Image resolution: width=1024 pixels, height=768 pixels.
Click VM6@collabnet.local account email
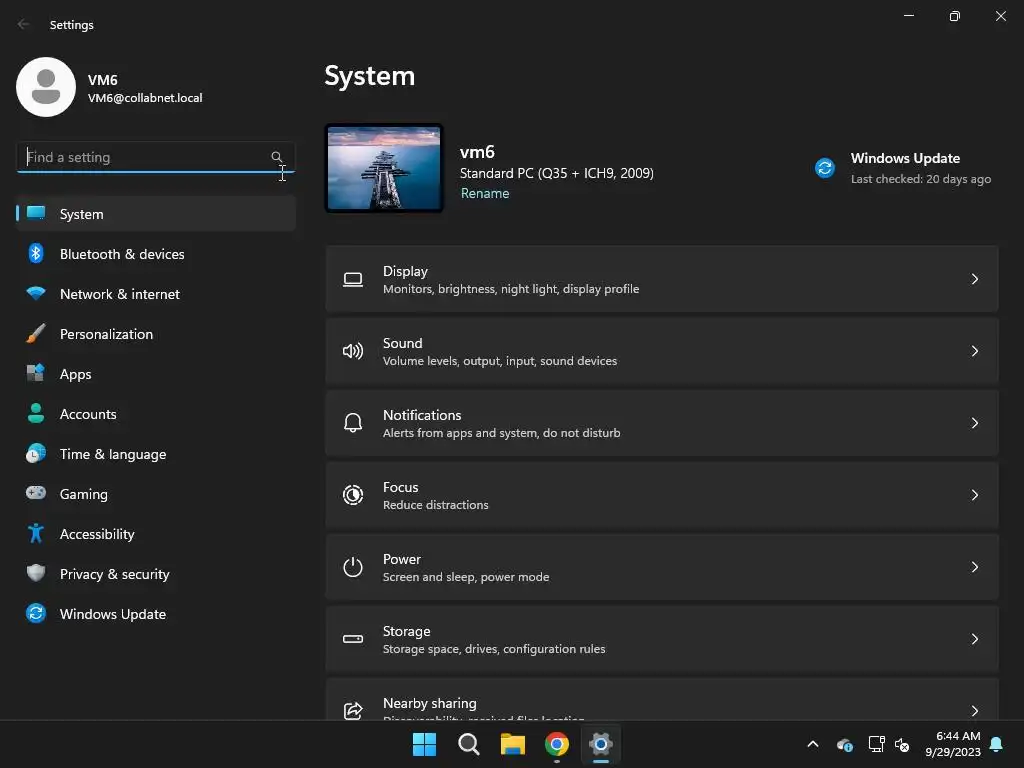[145, 98]
